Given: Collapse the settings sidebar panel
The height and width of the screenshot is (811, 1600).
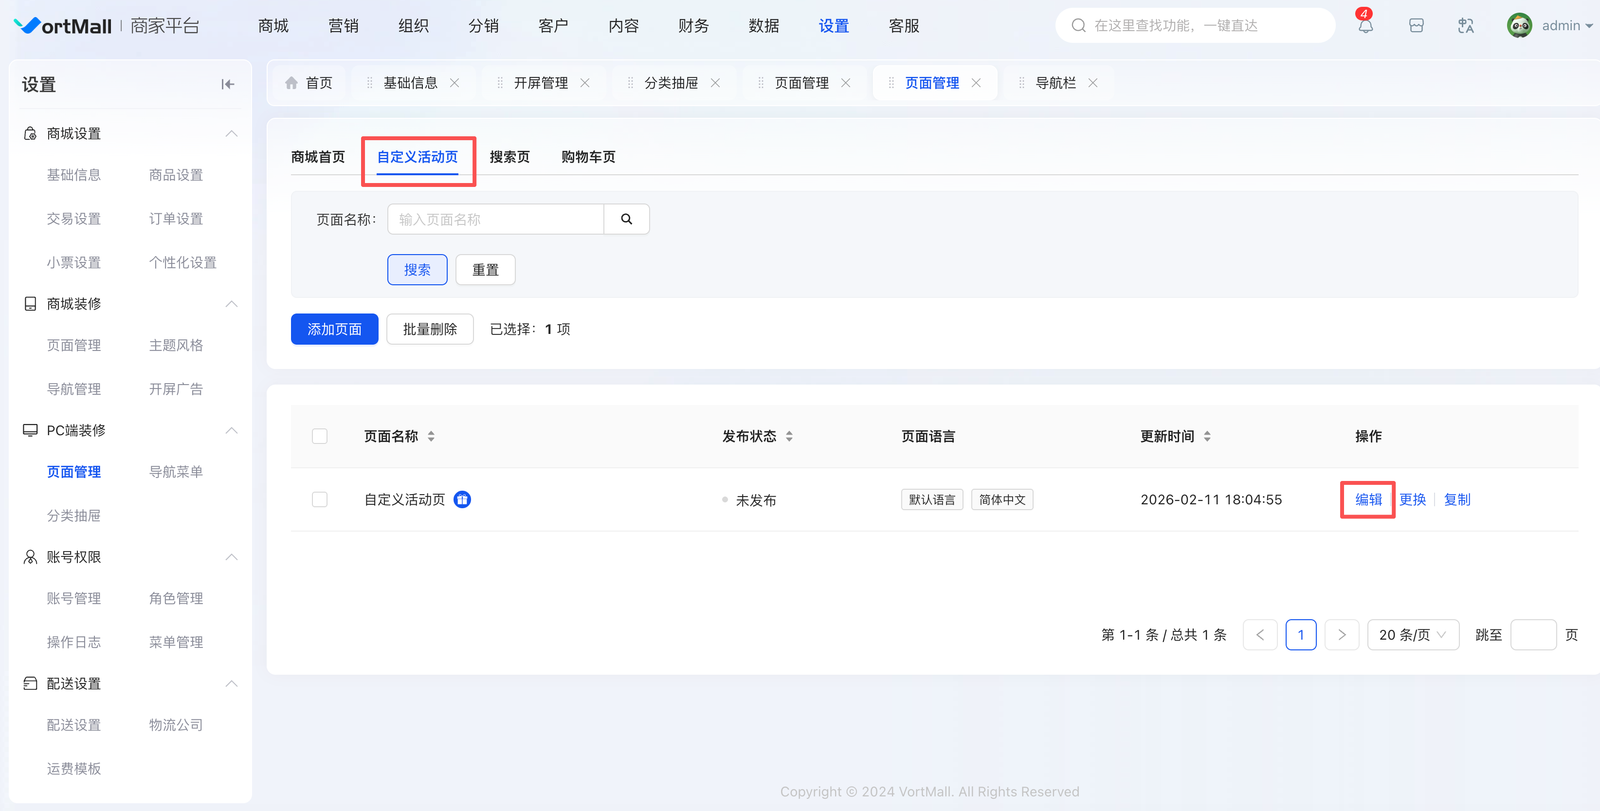Looking at the screenshot, I should coord(228,85).
